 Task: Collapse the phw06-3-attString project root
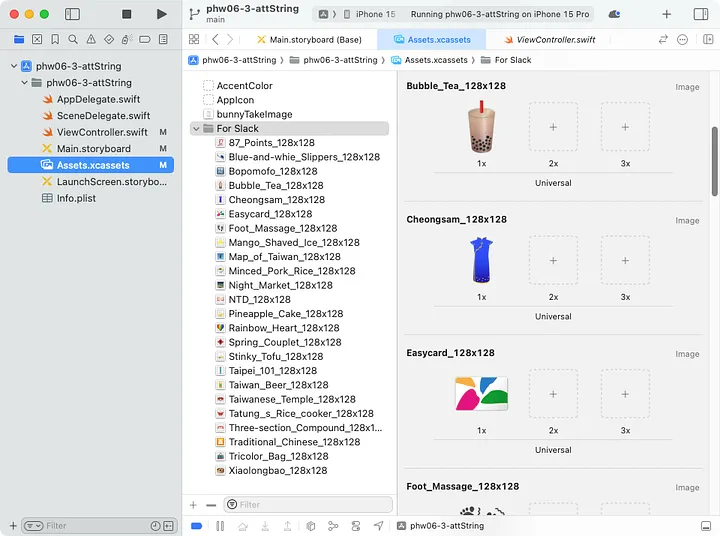[x=14, y=66]
